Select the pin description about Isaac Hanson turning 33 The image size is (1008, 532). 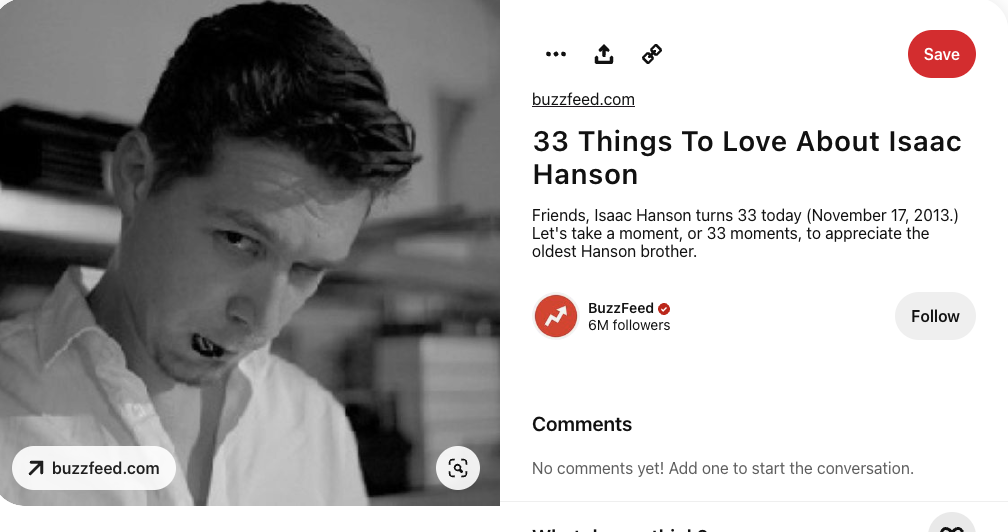pos(745,233)
